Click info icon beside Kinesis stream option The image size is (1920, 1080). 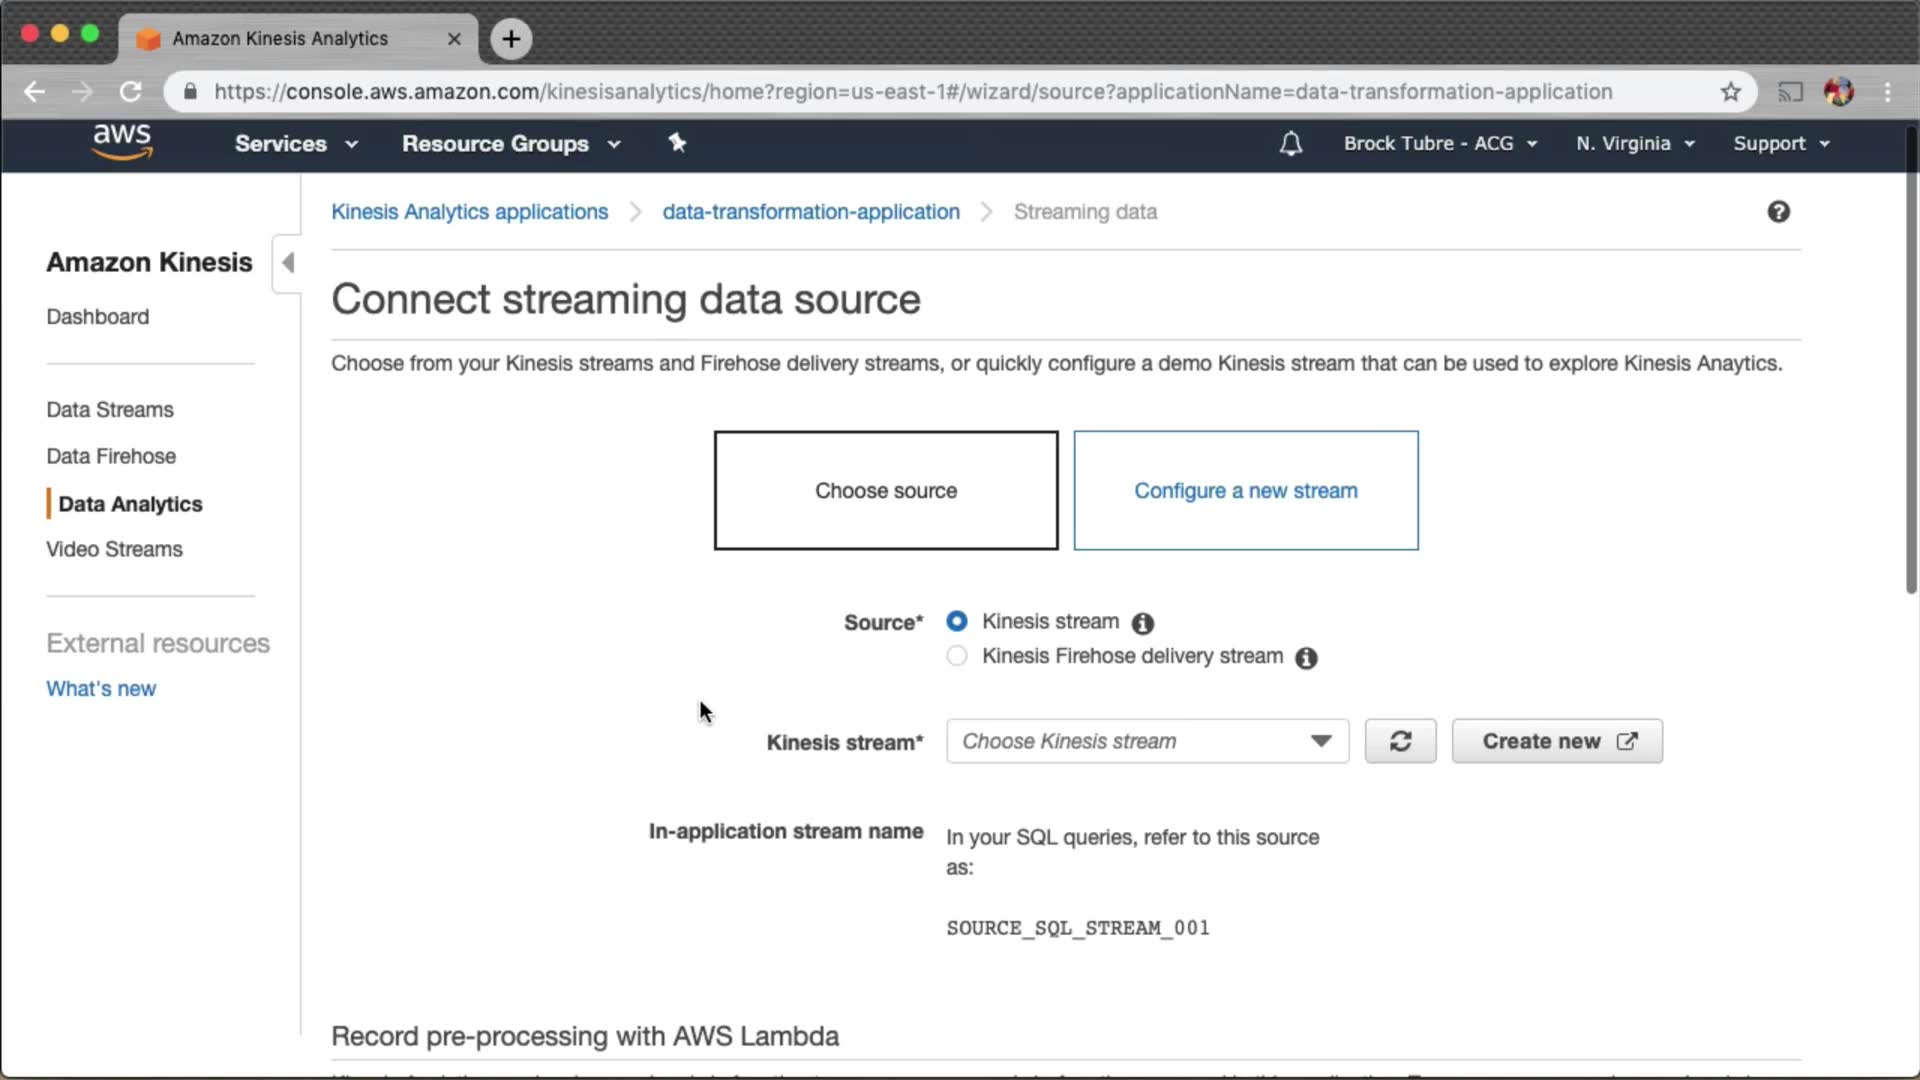(x=1142, y=624)
